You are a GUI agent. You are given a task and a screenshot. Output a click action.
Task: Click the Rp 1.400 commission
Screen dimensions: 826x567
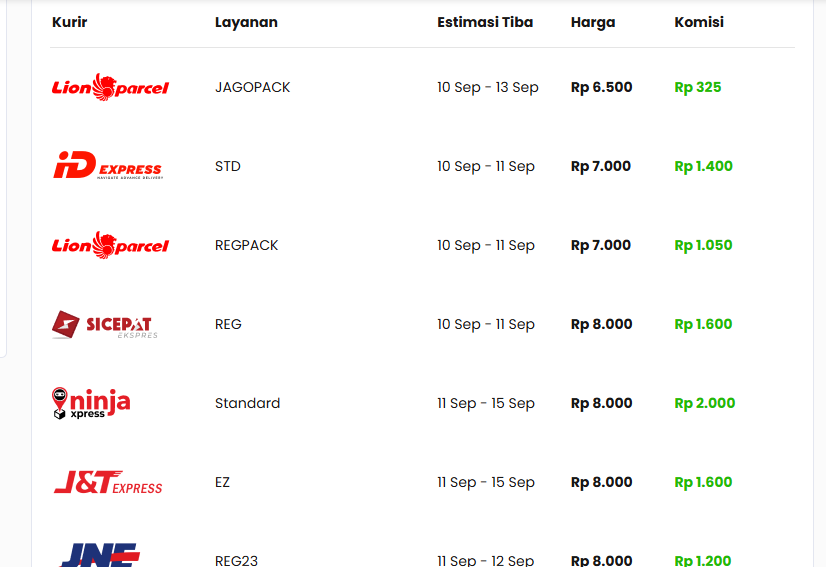tap(704, 166)
